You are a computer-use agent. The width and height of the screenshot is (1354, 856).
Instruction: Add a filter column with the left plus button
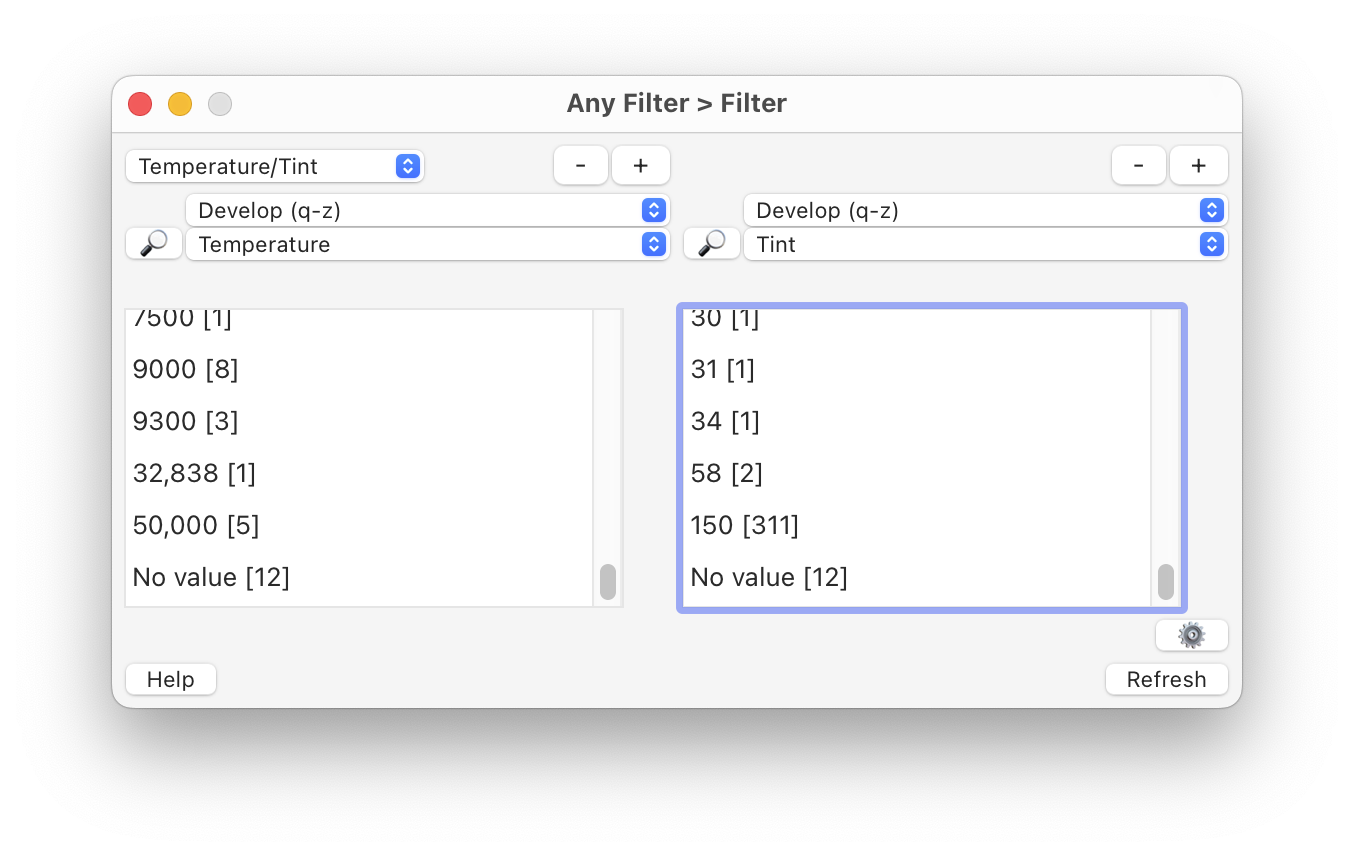tap(640, 165)
